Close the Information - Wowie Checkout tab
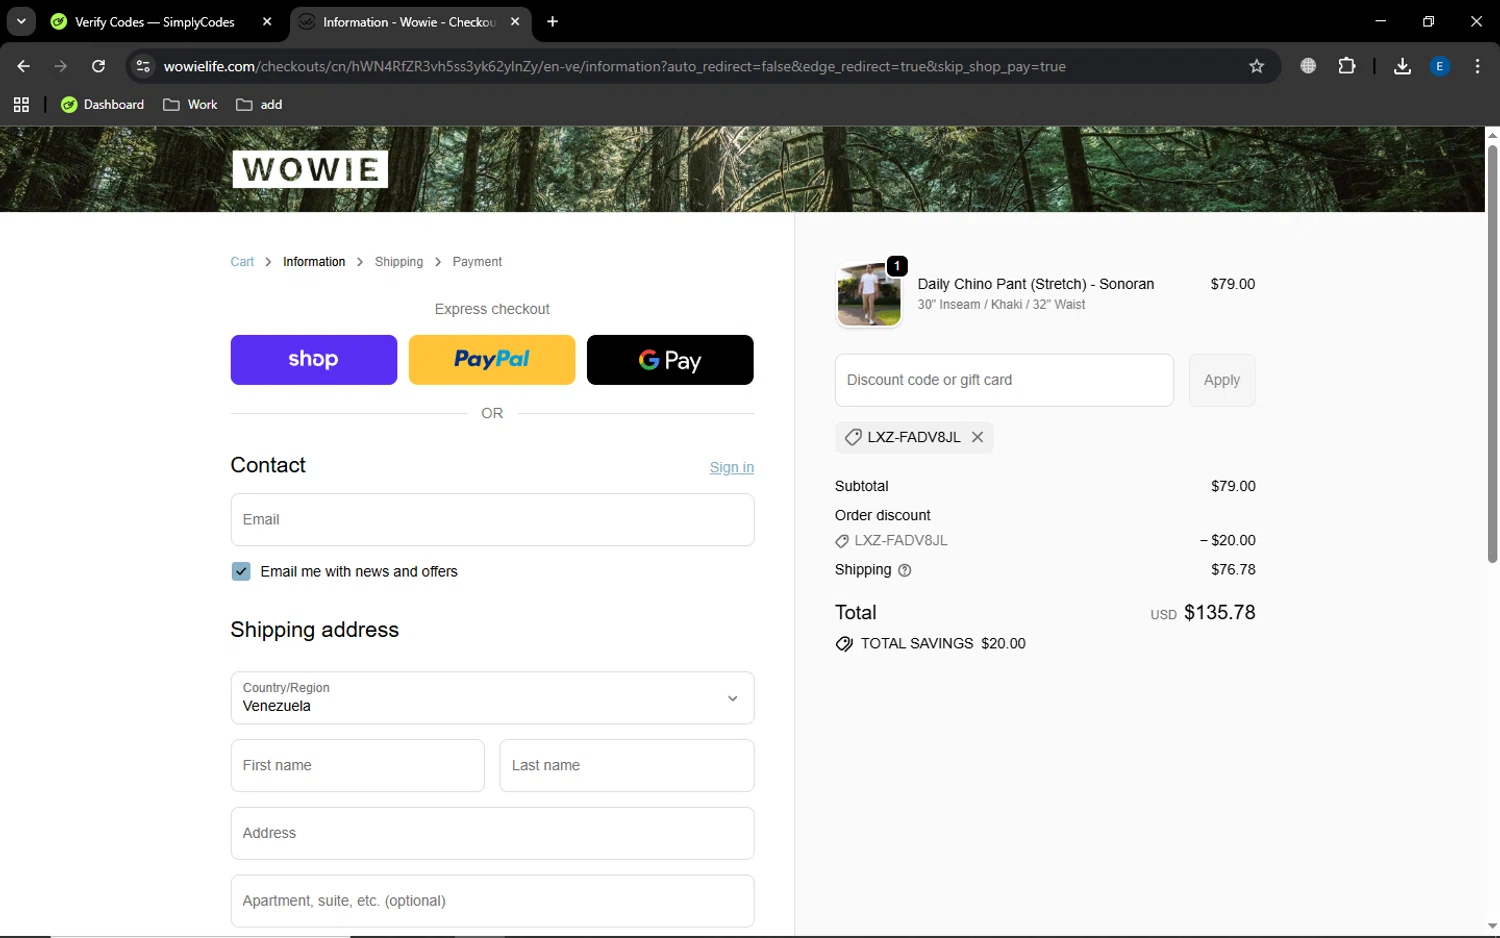This screenshot has height=938, width=1500. pyautogui.click(x=515, y=21)
